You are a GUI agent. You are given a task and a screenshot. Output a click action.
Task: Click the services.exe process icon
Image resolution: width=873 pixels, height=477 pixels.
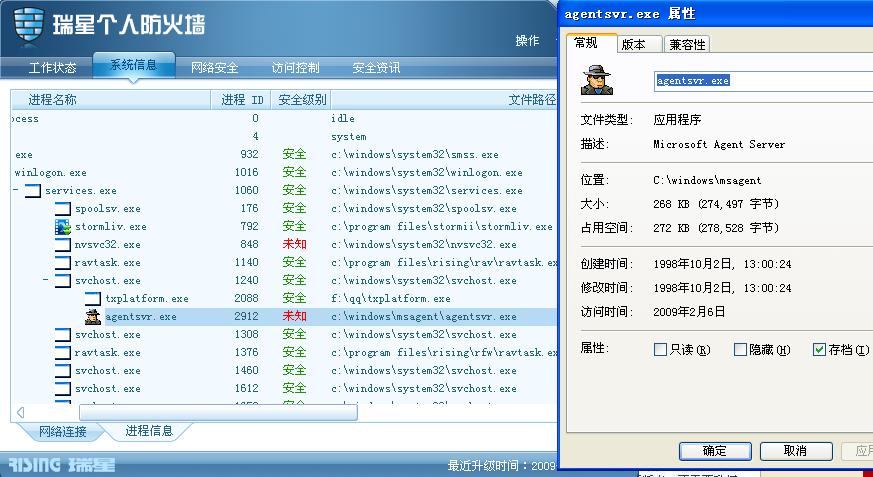(x=33, y=191)
